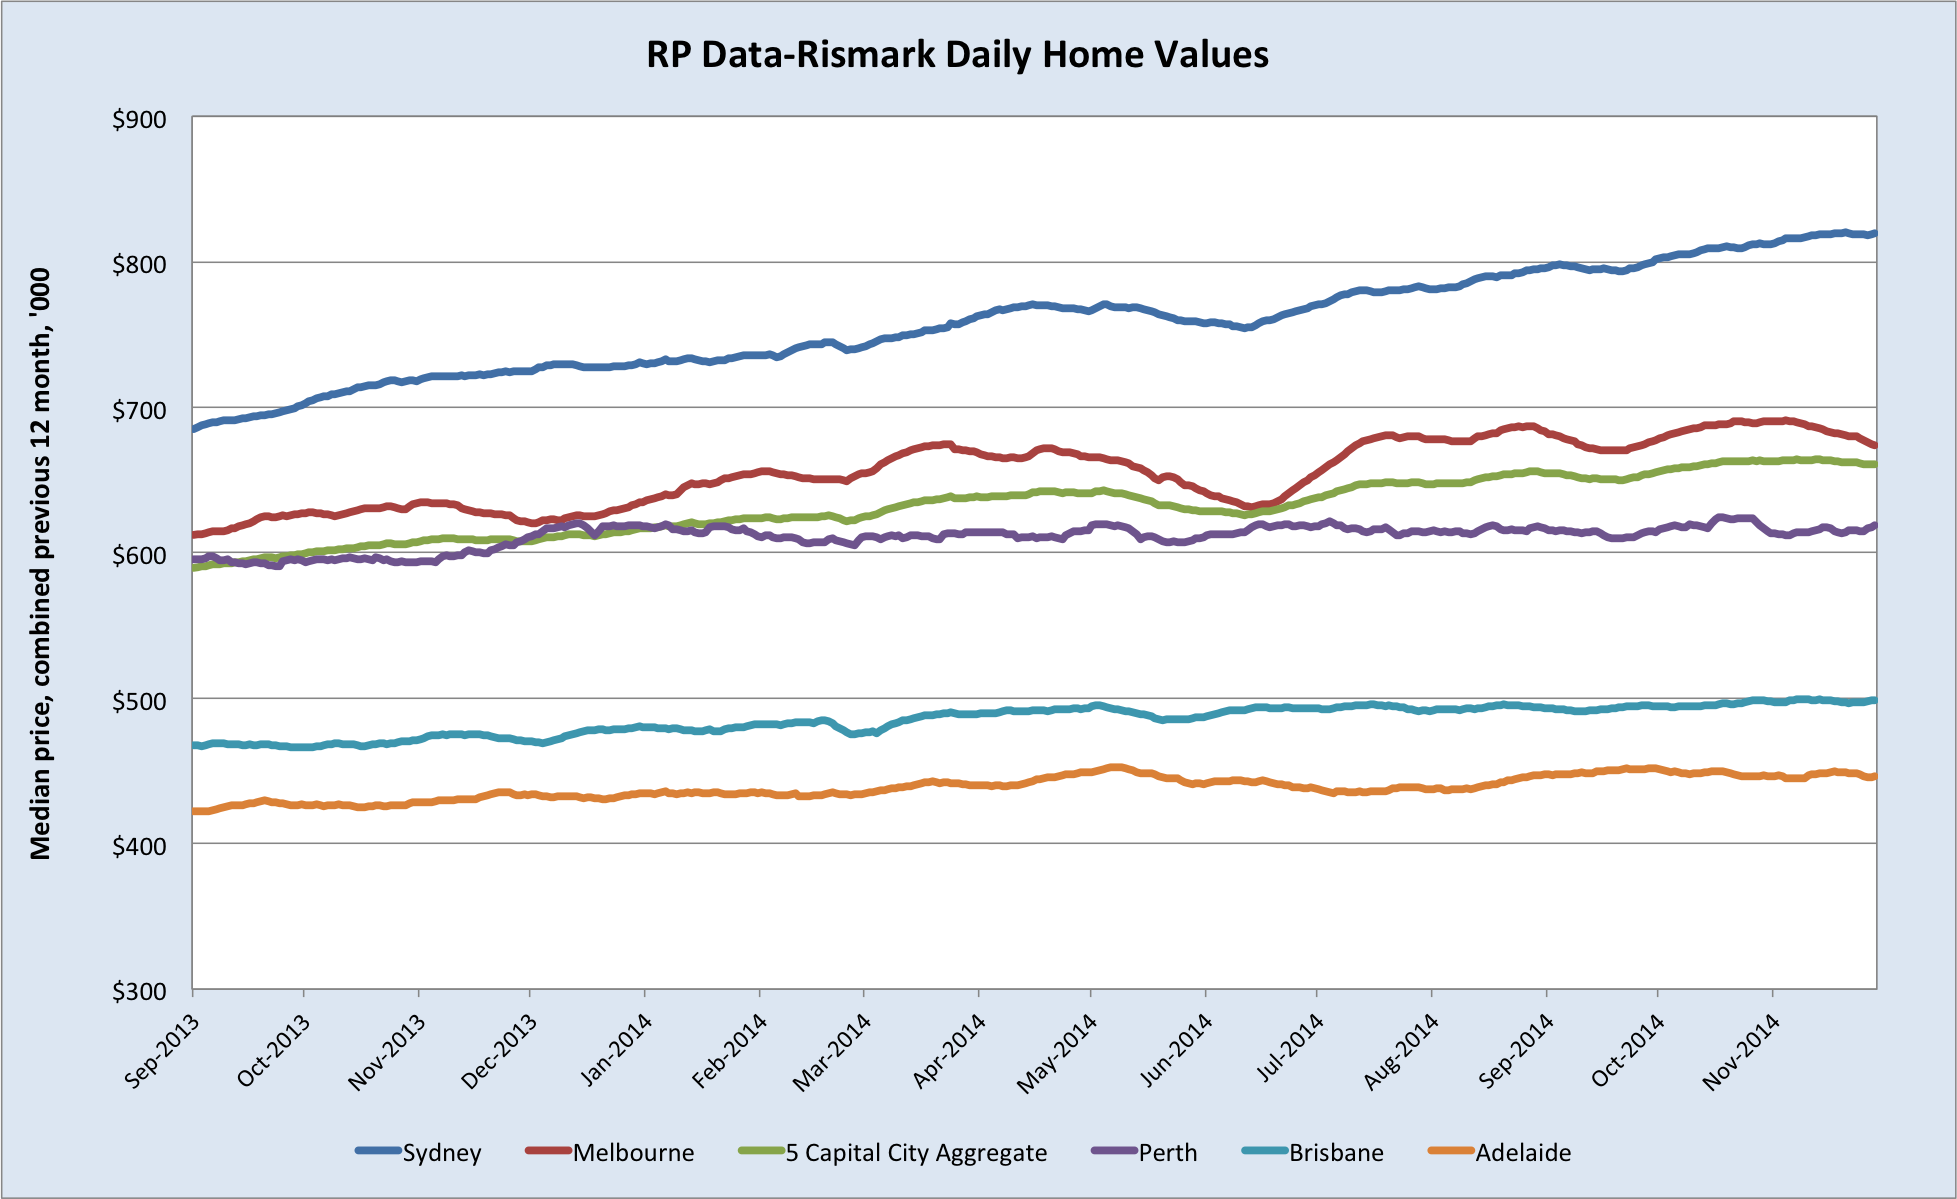The width and height of the screenshot is (1957, 1199).
Task: Click the Jan-2014 x-axis label
Action: 616,1048
